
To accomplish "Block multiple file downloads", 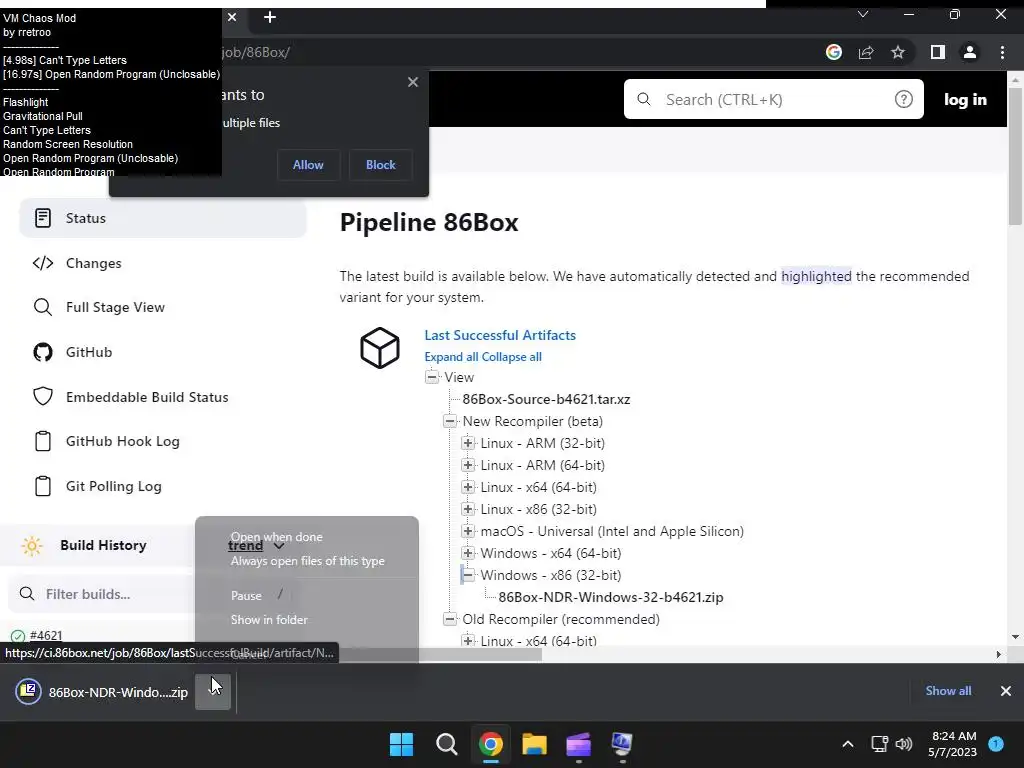I will coord(381,165).
